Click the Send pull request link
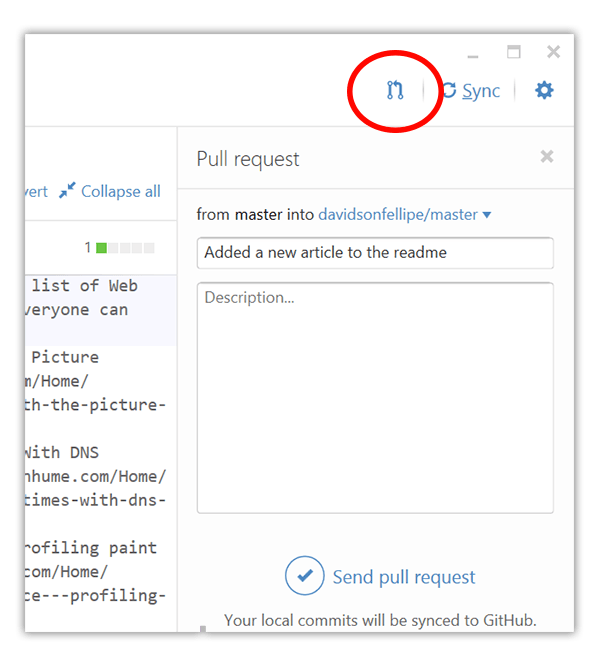 (404, 577)
